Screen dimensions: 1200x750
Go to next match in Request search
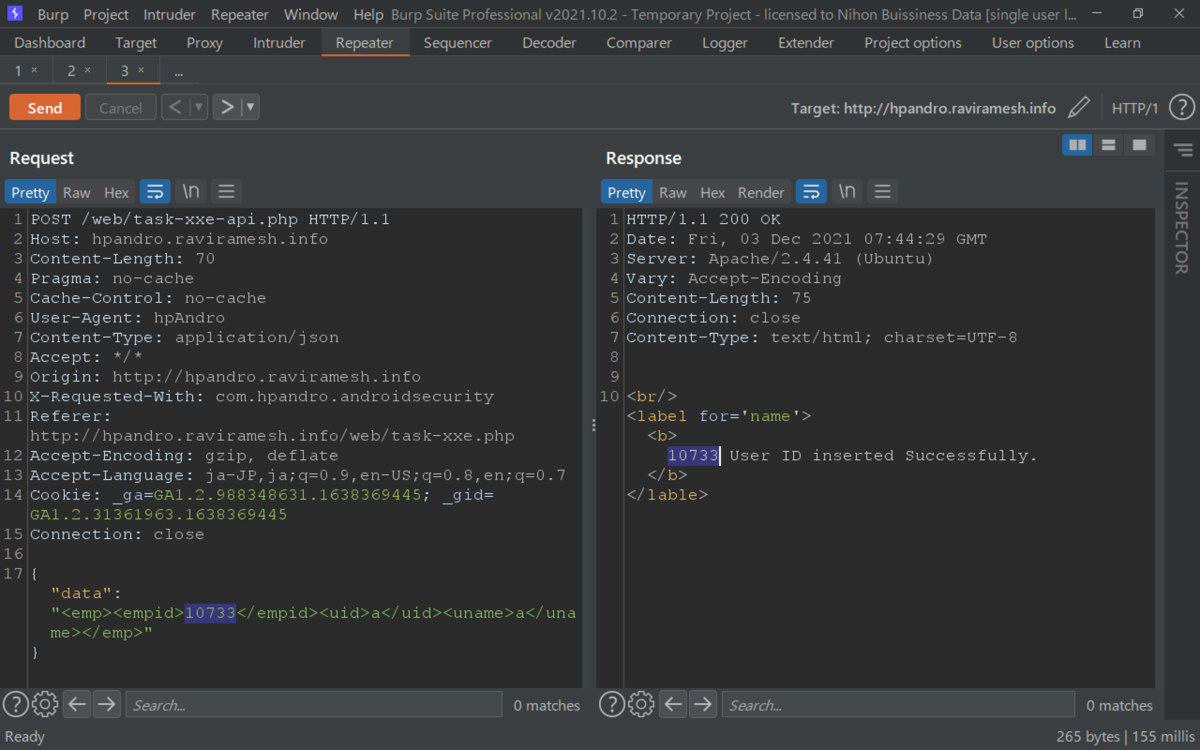pyautogui.click(x=106, y=704)
